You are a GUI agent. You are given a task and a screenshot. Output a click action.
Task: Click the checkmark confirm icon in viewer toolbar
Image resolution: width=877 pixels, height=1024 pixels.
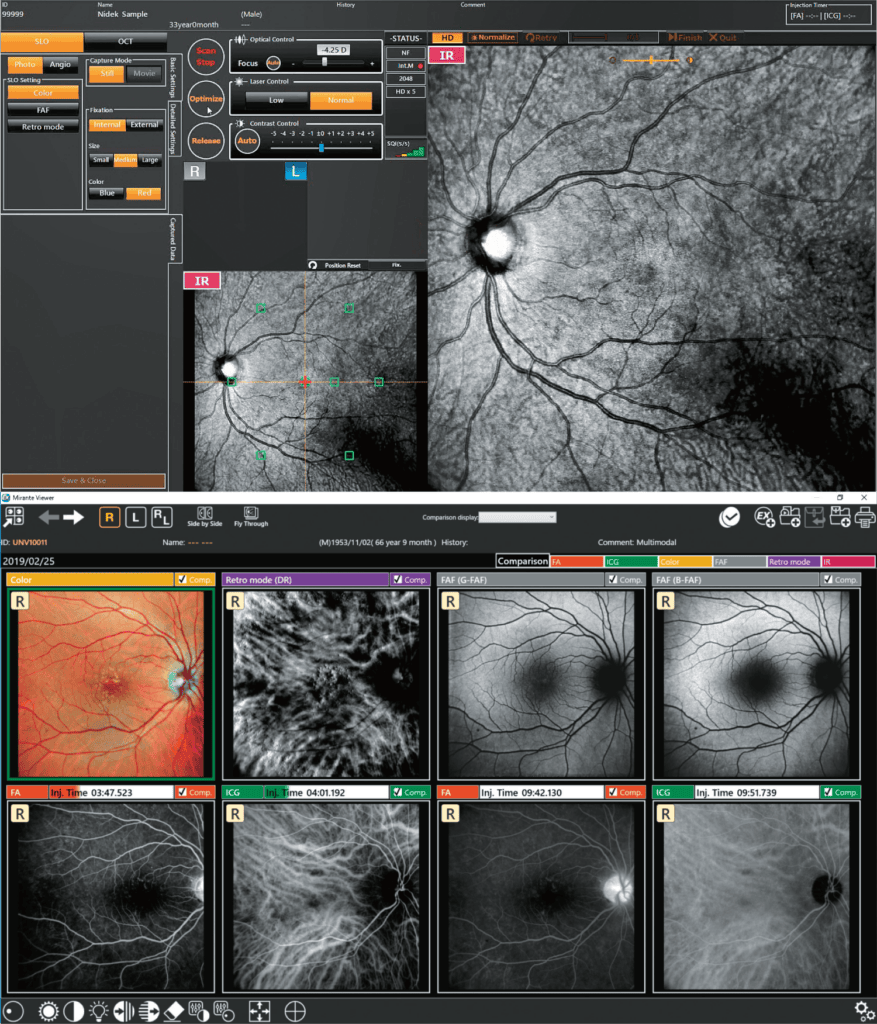point(730,517)
